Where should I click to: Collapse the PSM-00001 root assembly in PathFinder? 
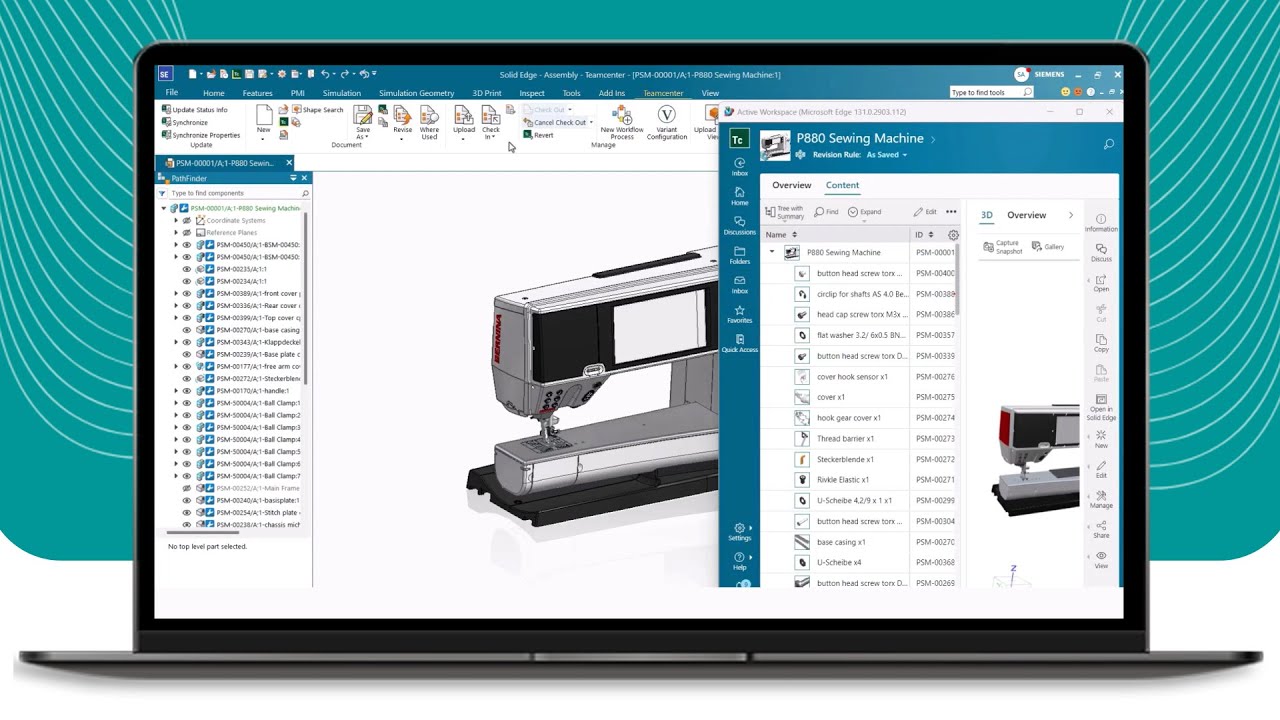[164, 208]
